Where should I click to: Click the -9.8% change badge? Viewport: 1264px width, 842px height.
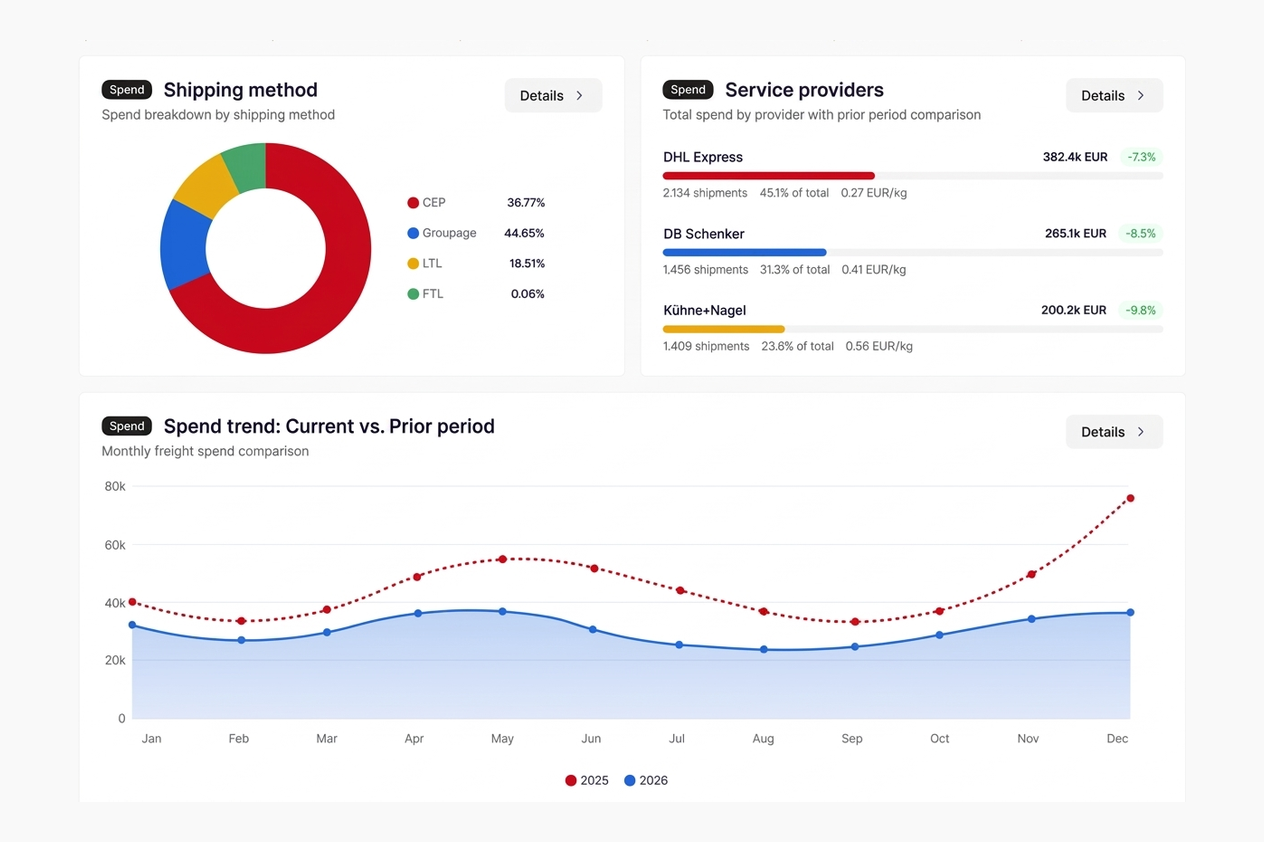coord(1141,310)
